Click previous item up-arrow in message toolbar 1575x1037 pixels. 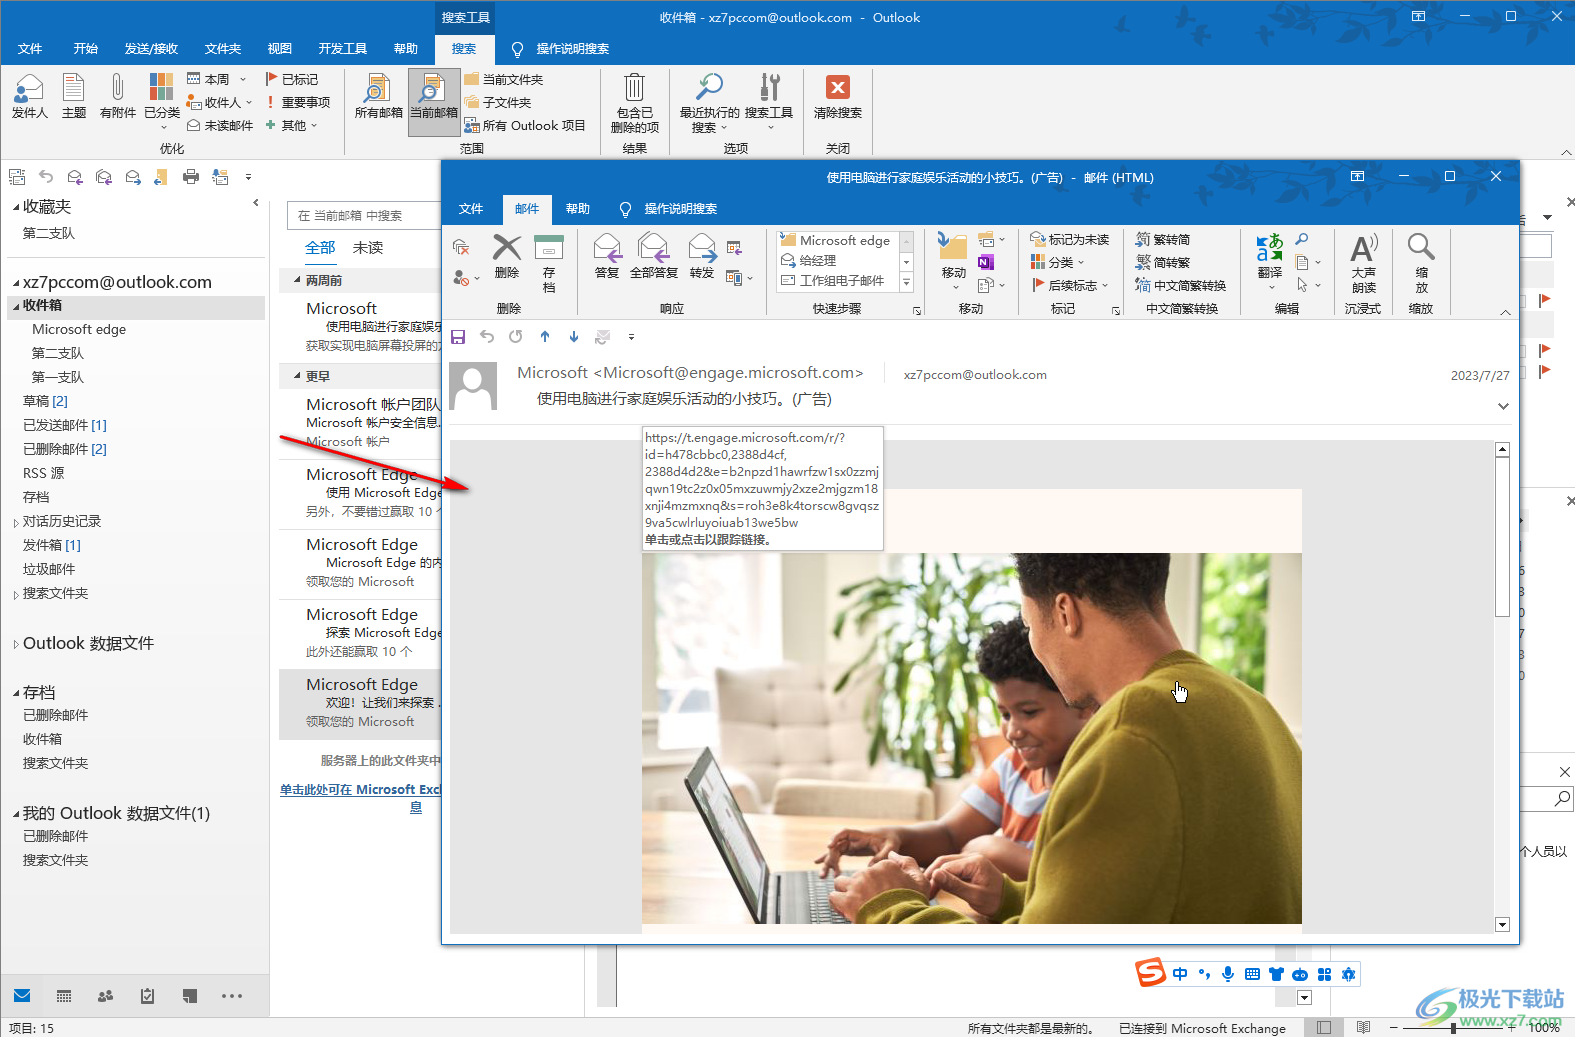[x=545, y=337]
